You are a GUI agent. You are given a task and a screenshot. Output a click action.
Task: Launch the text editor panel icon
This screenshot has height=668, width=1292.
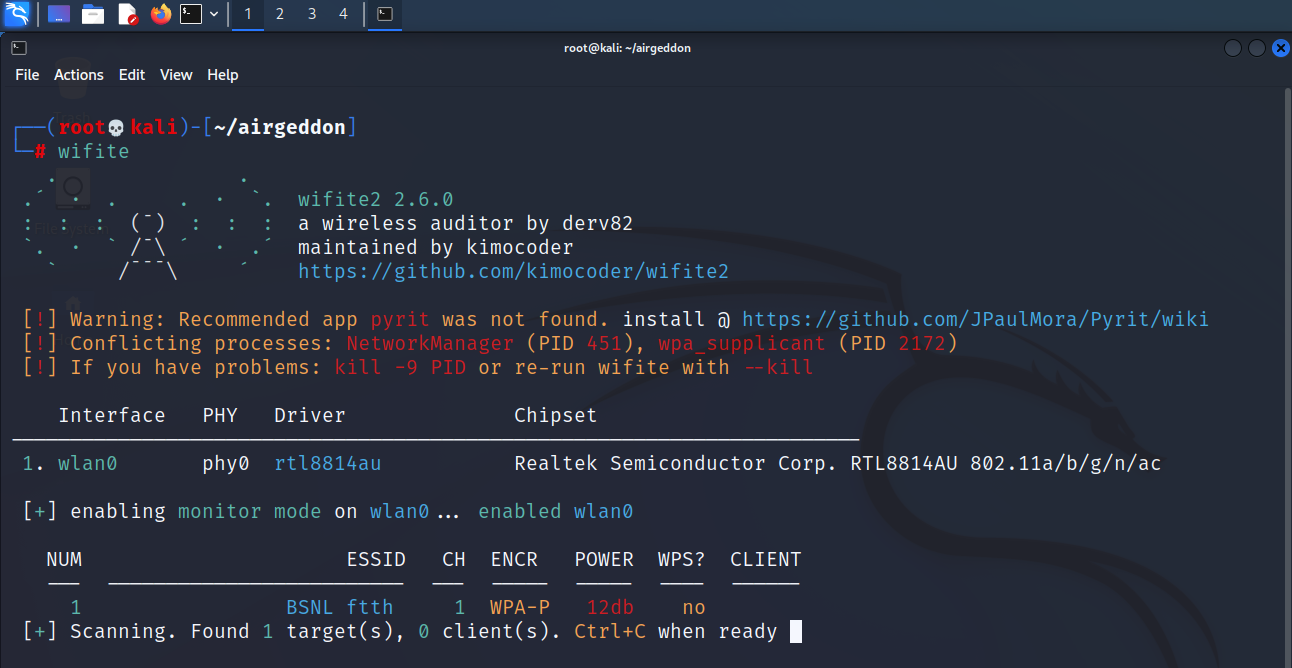point(127,14)
